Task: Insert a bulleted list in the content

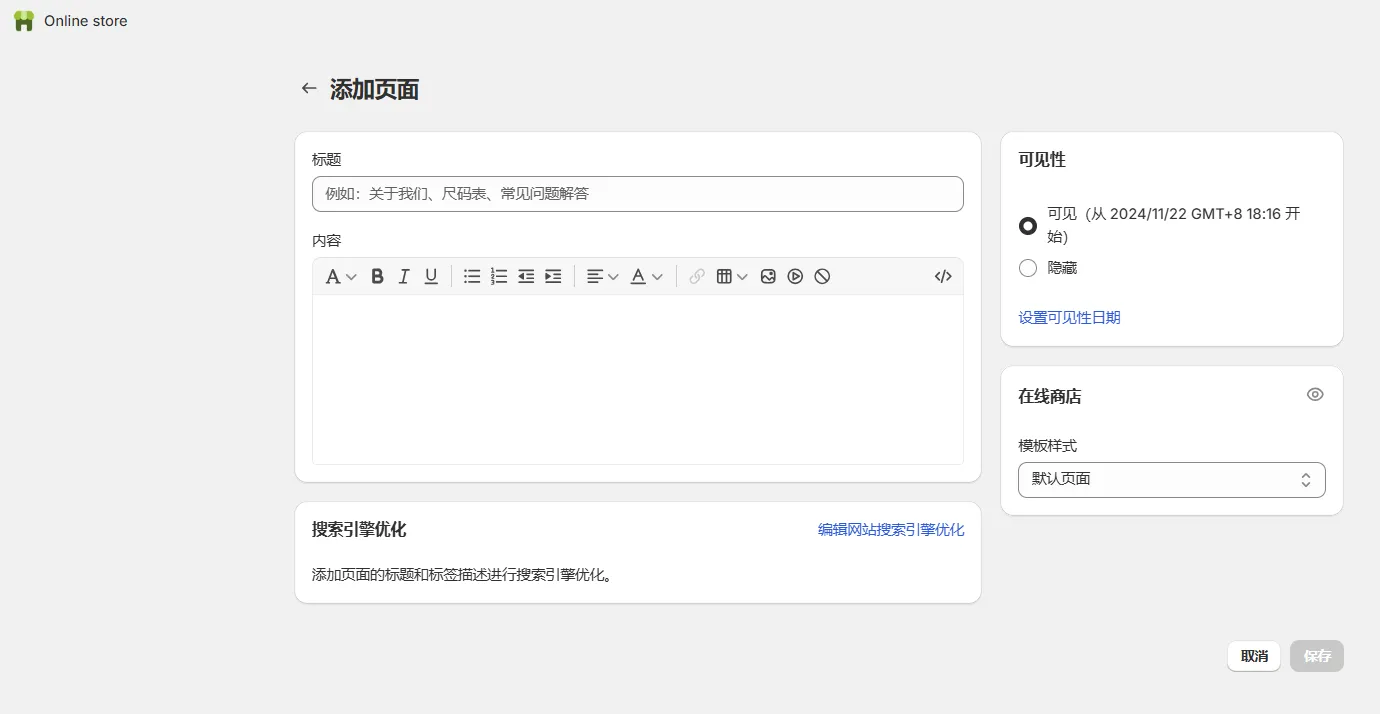Action: [x=472, y=276]
